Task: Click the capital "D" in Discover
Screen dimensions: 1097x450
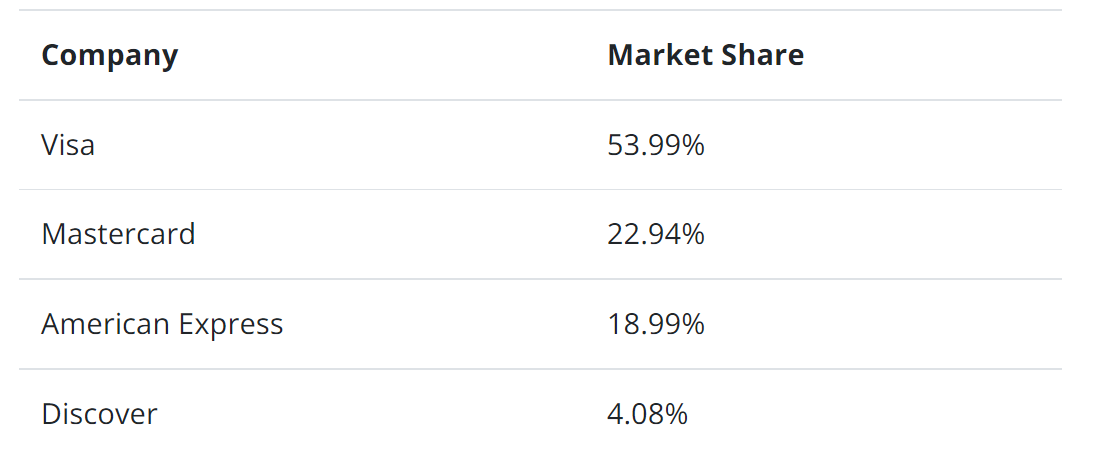Action: pos(50,413)
